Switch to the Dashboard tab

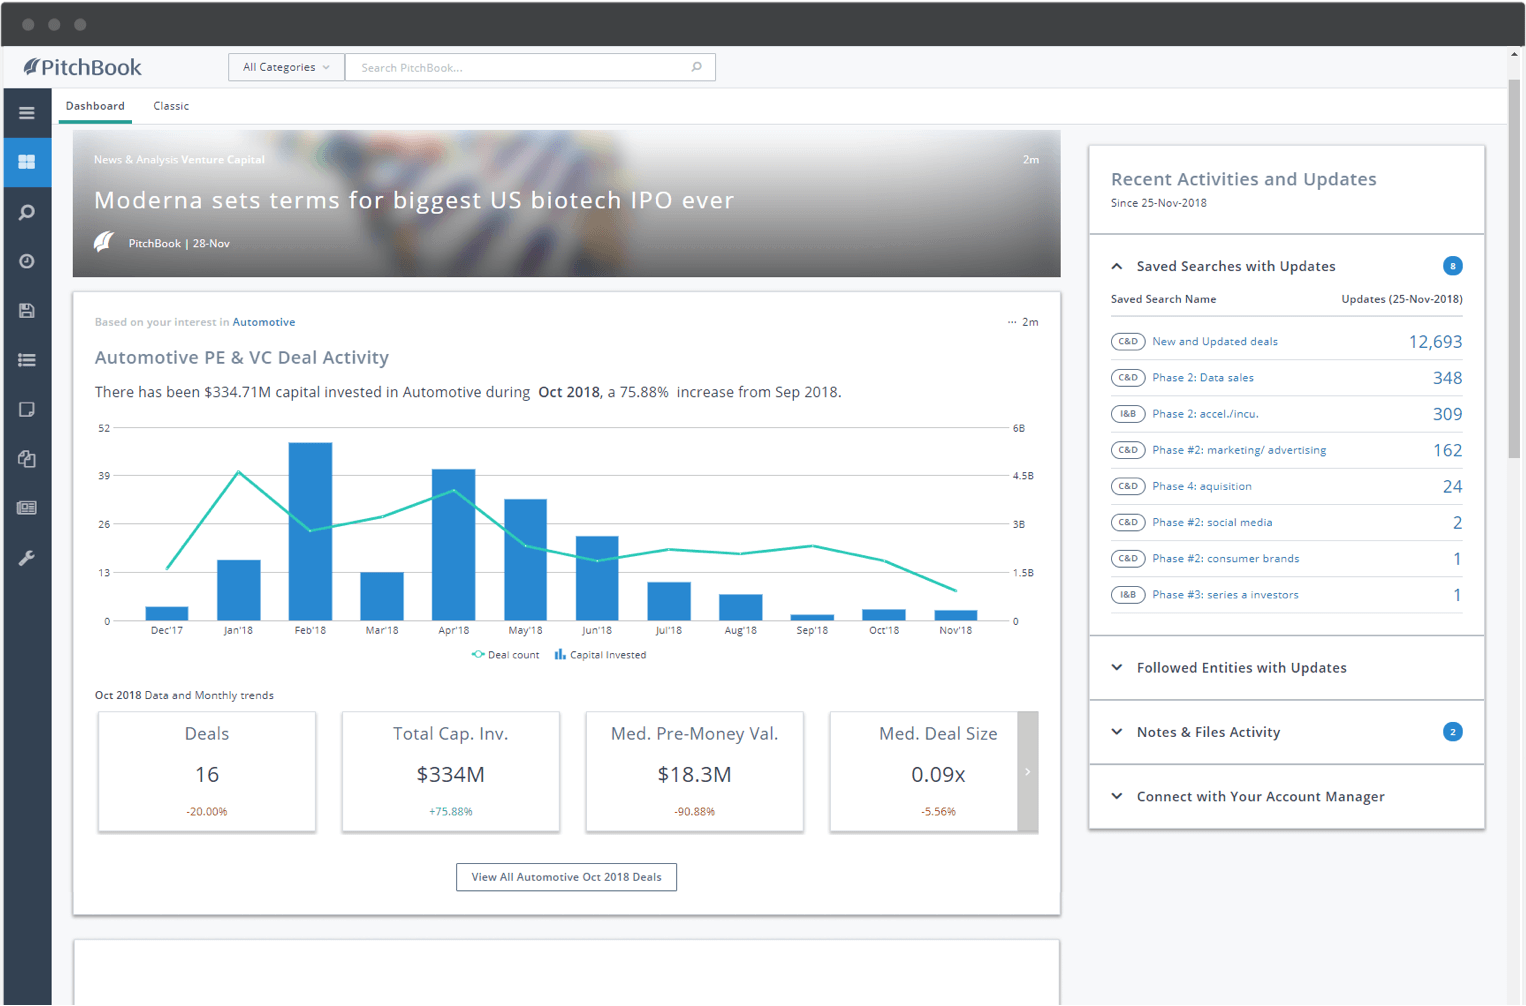click(x=95, y=106)
